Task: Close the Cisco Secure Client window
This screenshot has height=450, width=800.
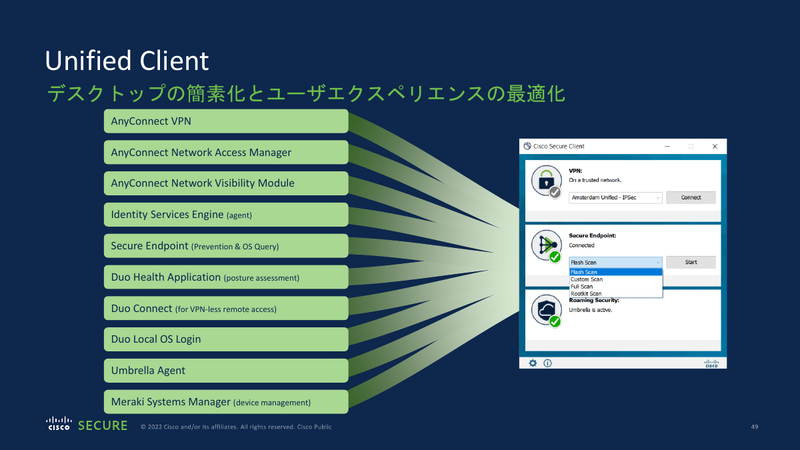Action: point(715,146)
